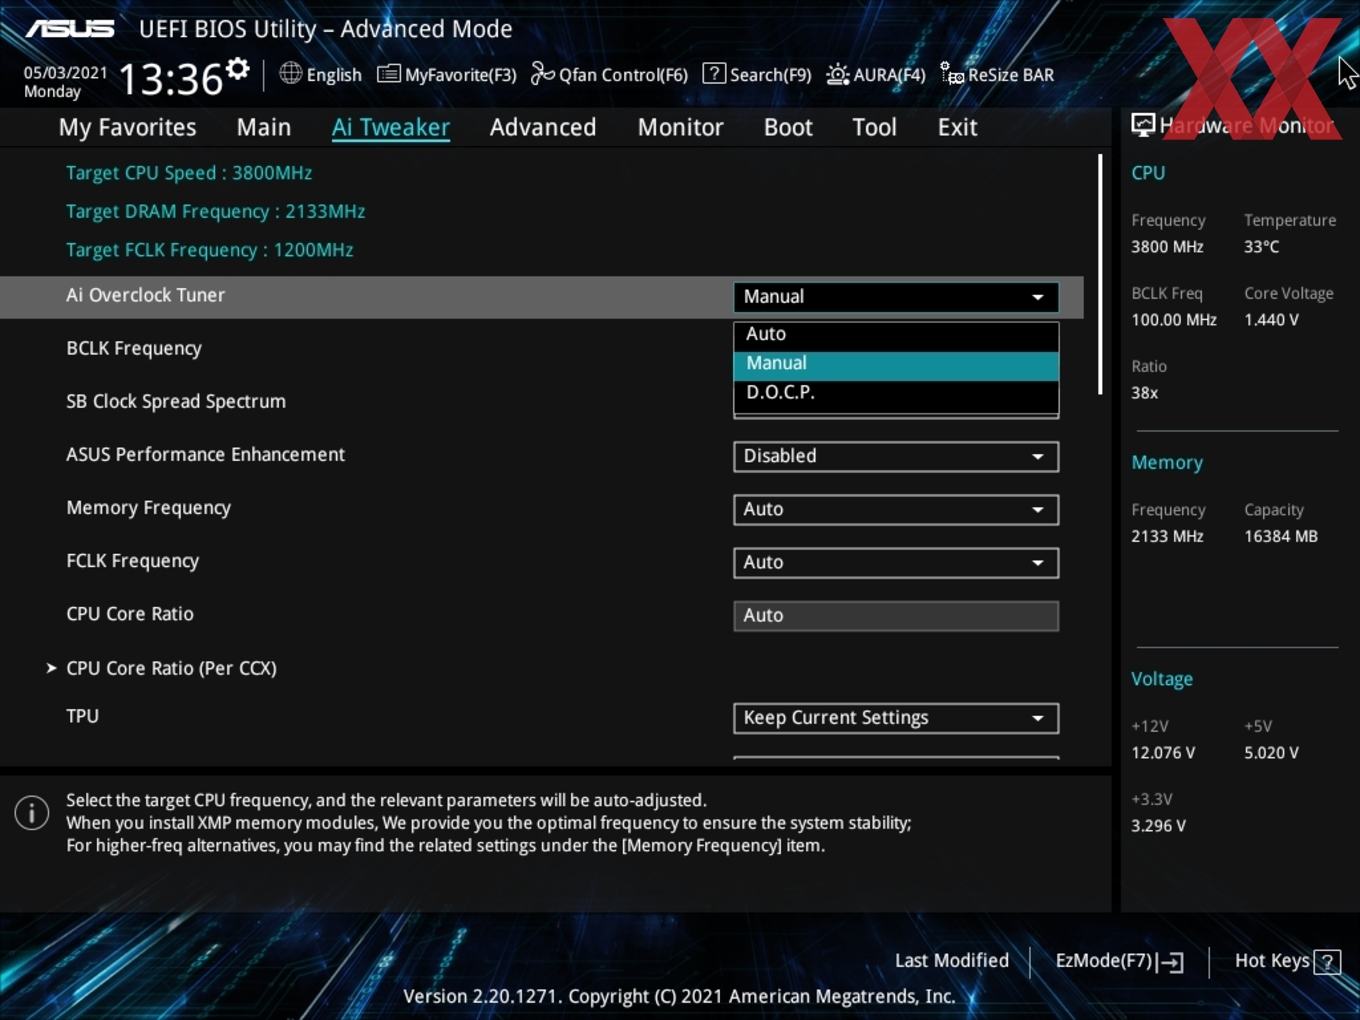Viewport: 1360px width, 1020px height.
Task: Open the Memory Frequency dropdown
Action: tap(896, 509)
